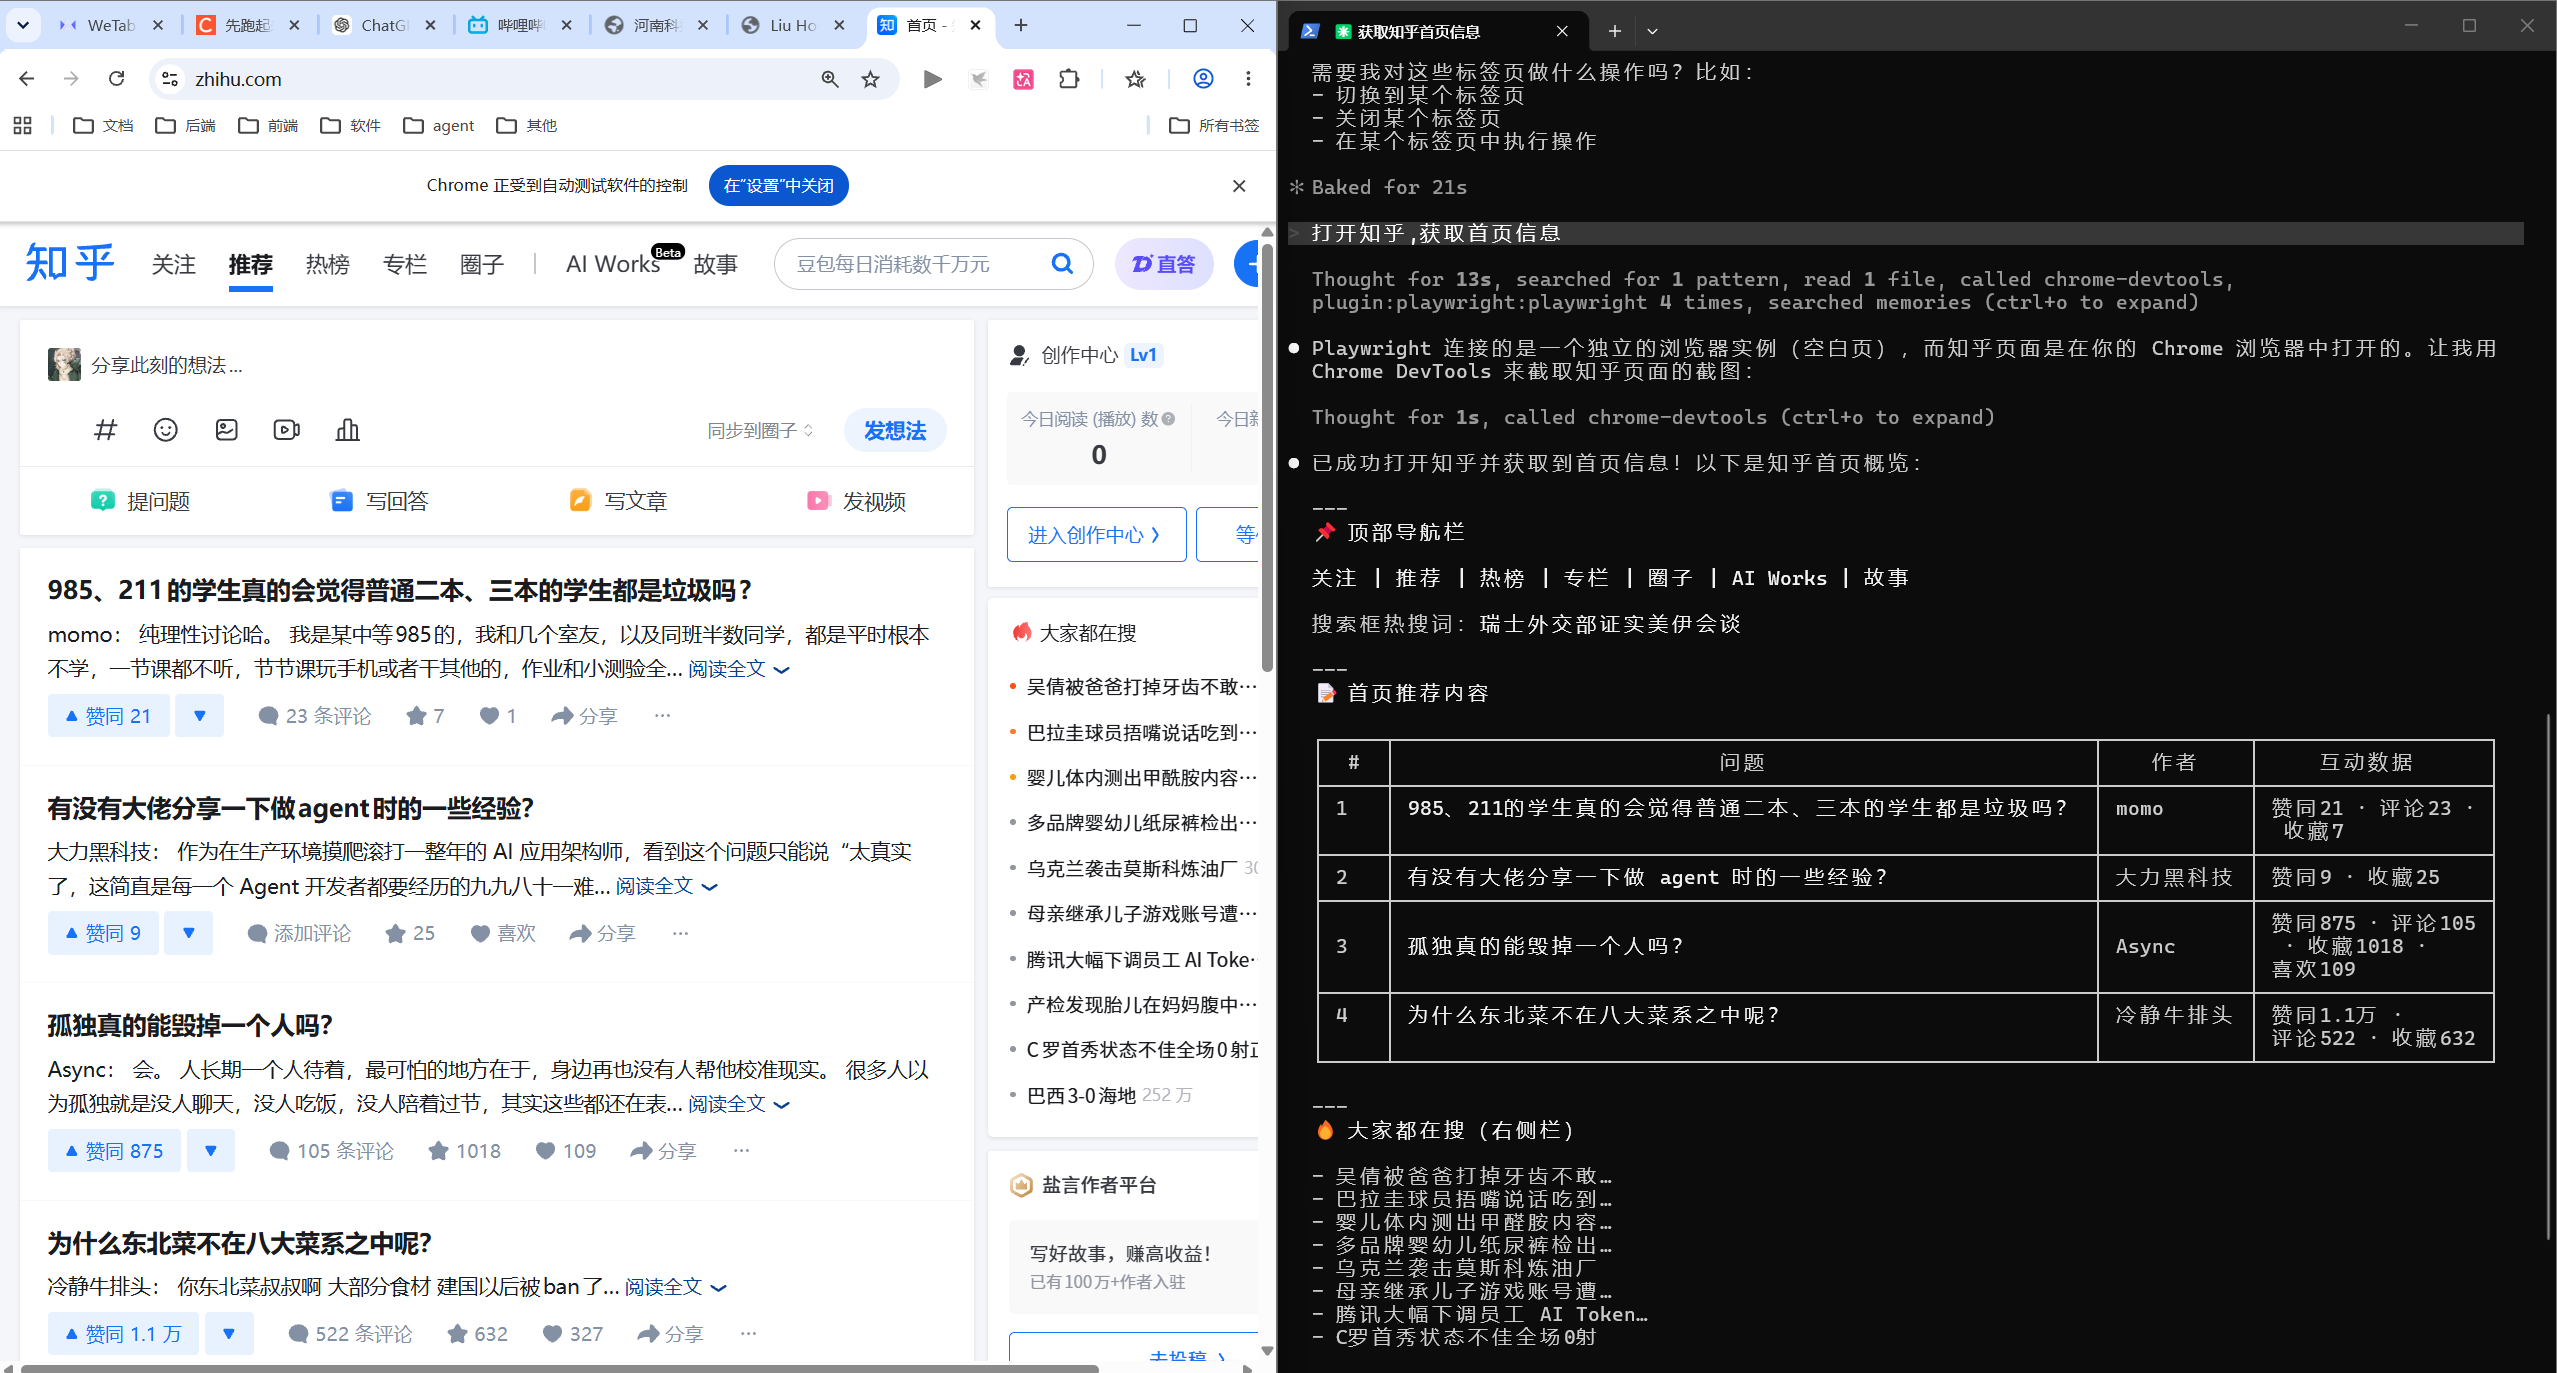This screenshot has width=2557, height=1373.
Task: Open more options for the agent经验 answer
Action: pos(681,933)
